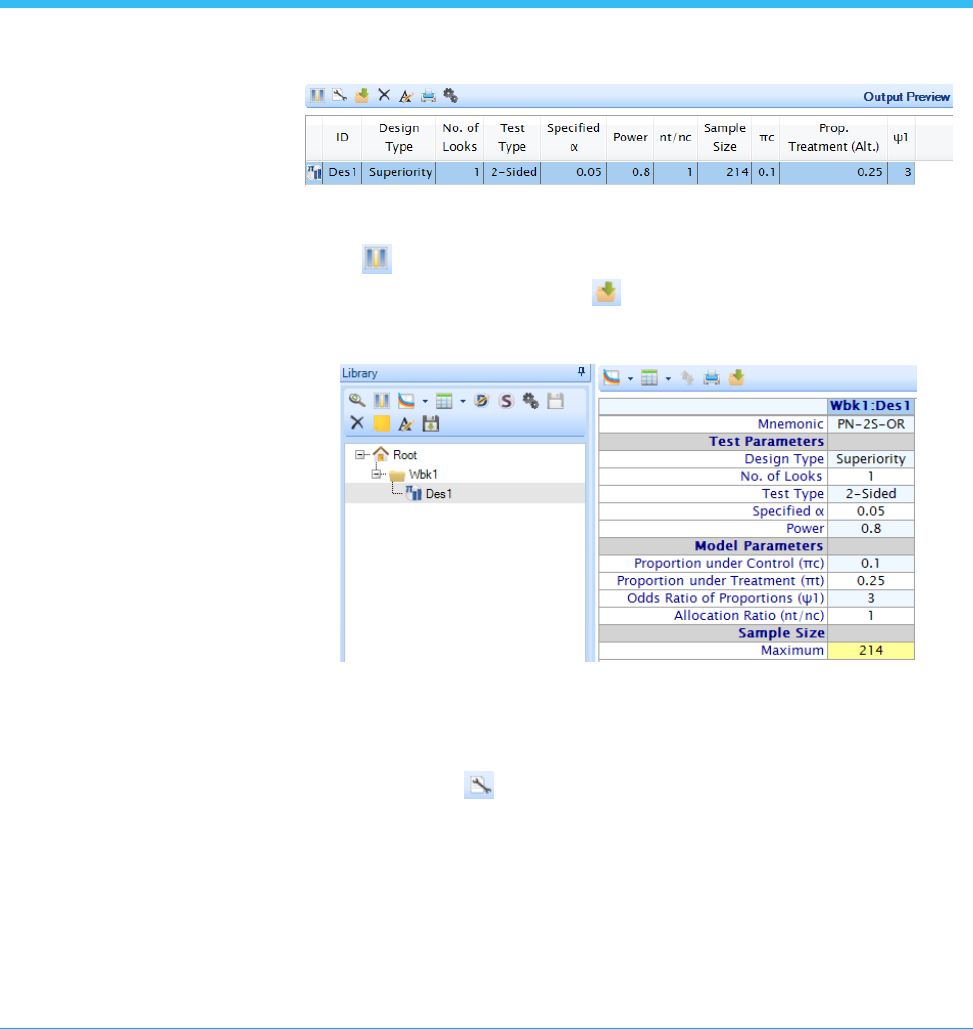The height and width of the screenshot is (1029, 973).
Task: Click the save folder icon in the details toolbar
Action: click(x=737, y=377)
